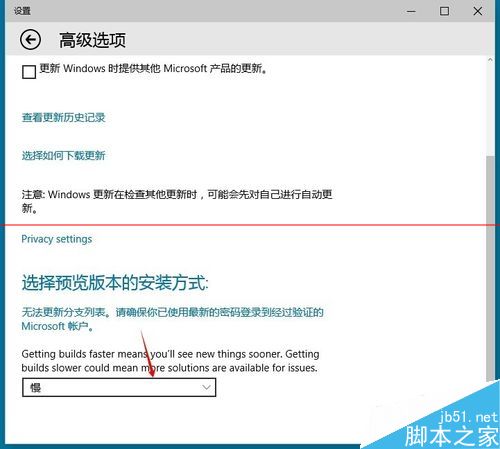Click the 注意: Windows 更新 note text
This screenshot has width=500, height=449.
pyautogui.click(x=177, y=201)
